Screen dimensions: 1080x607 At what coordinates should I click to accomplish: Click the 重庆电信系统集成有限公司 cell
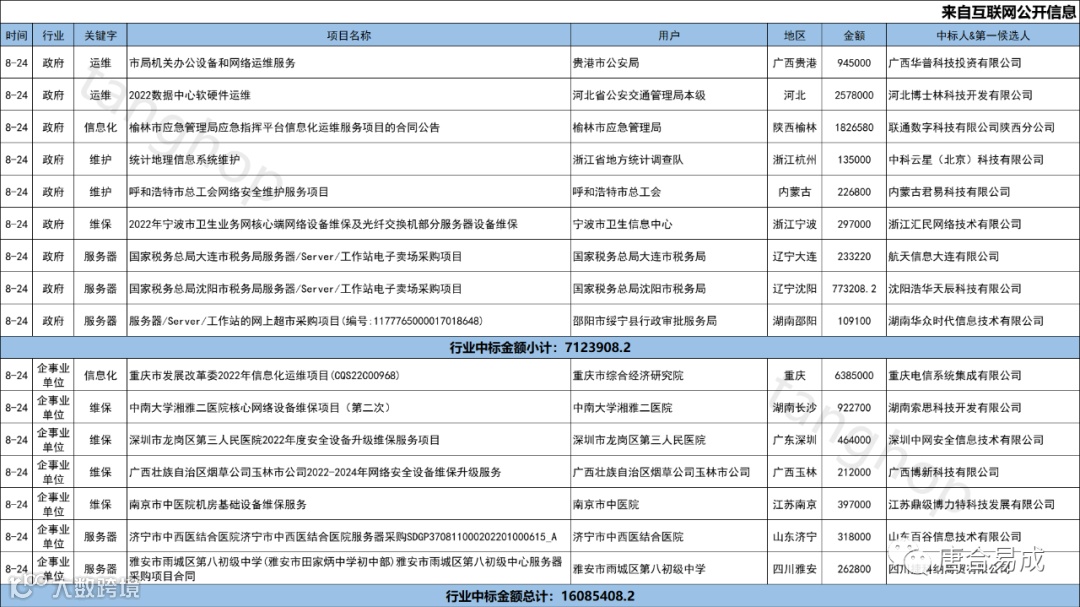pos(983,375)
